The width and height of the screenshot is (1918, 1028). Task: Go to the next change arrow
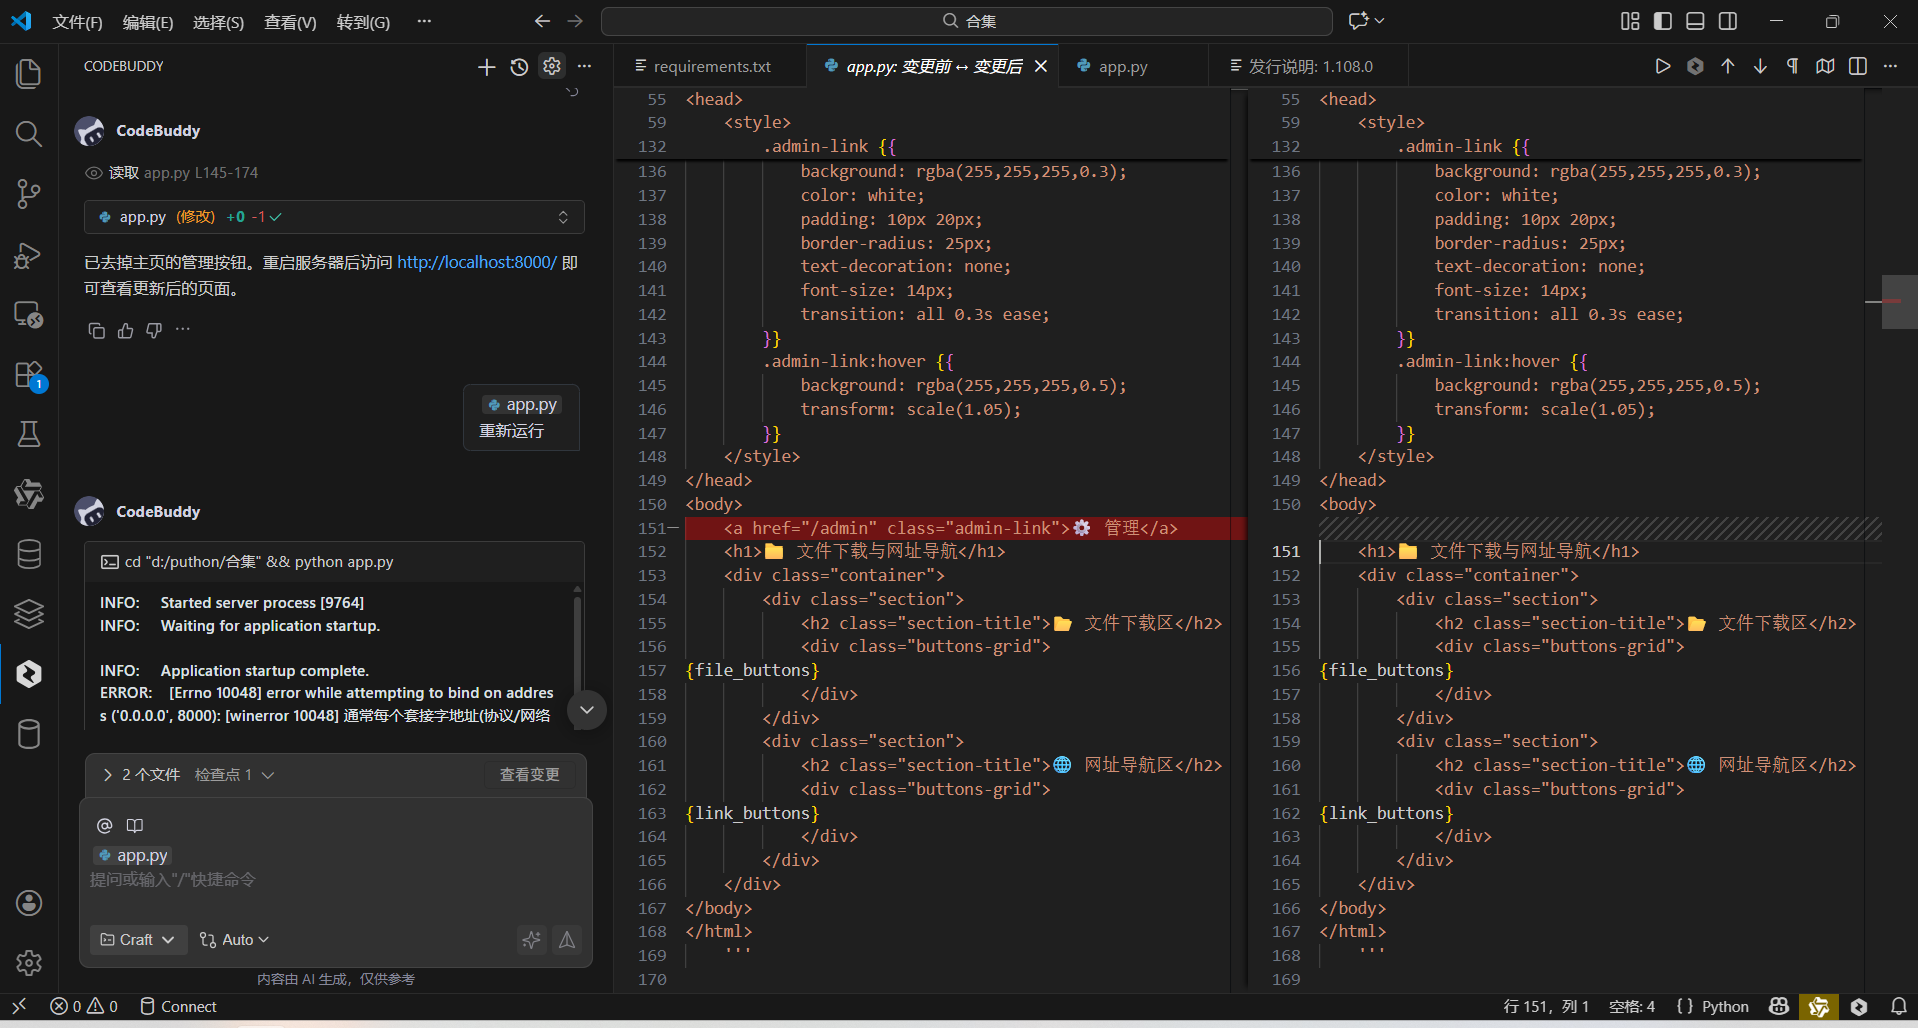pyautogui.click(x=1760, y=66)
